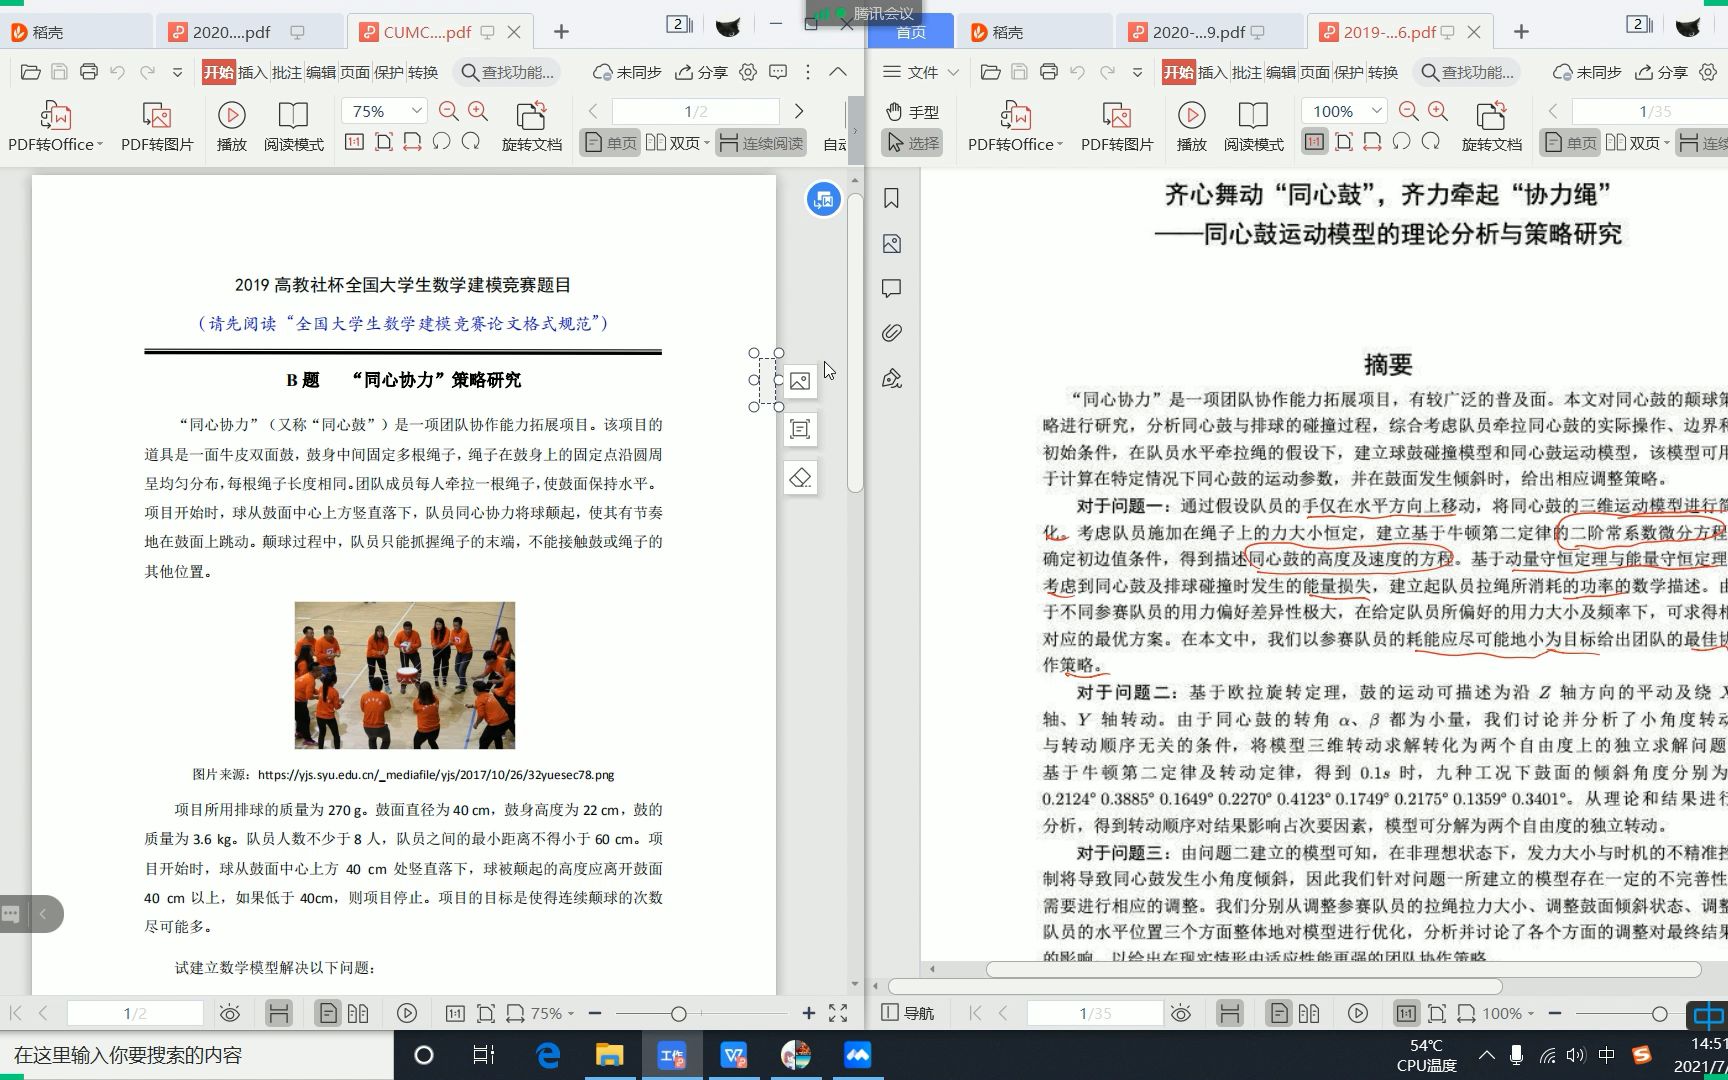Click 旋转文档 in right window
This screenshot has height=1080, width=1728.
coord(1491,126)
